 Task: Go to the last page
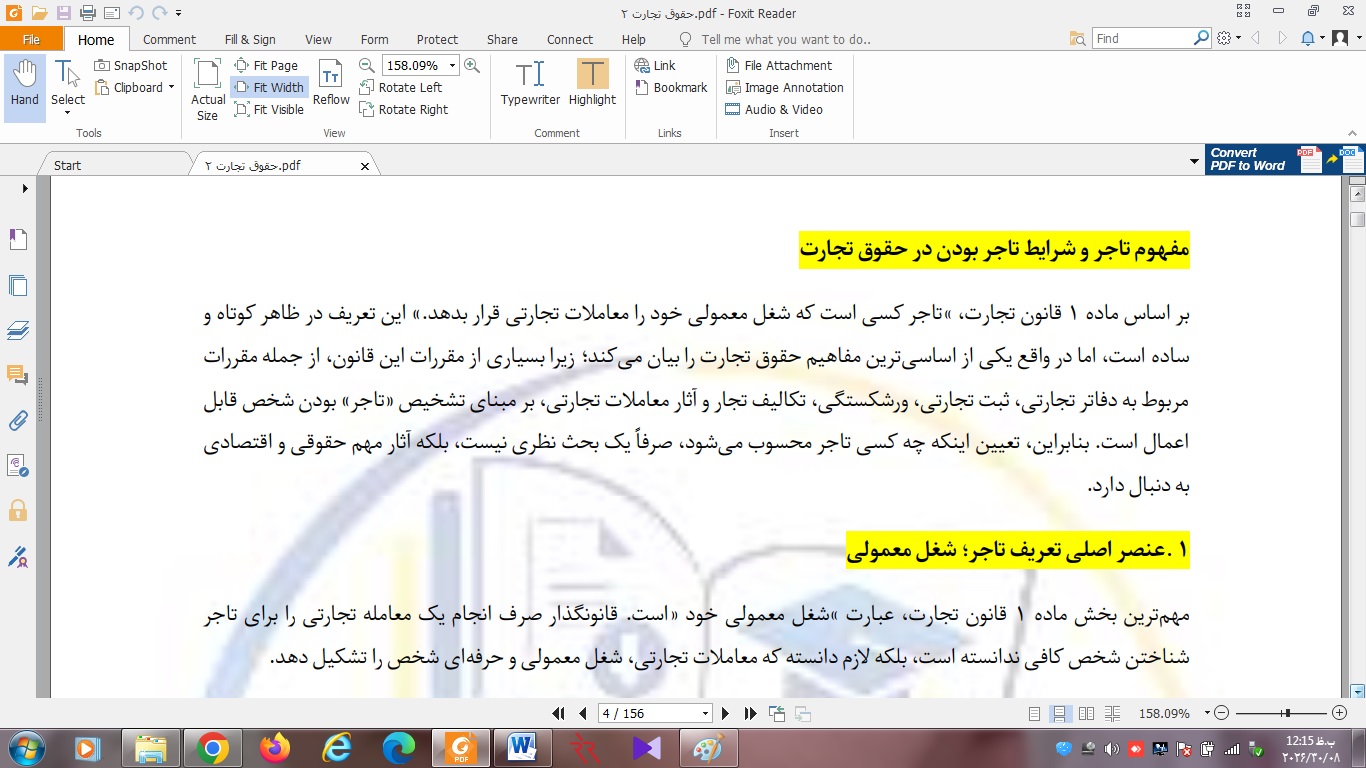point(750,713)
